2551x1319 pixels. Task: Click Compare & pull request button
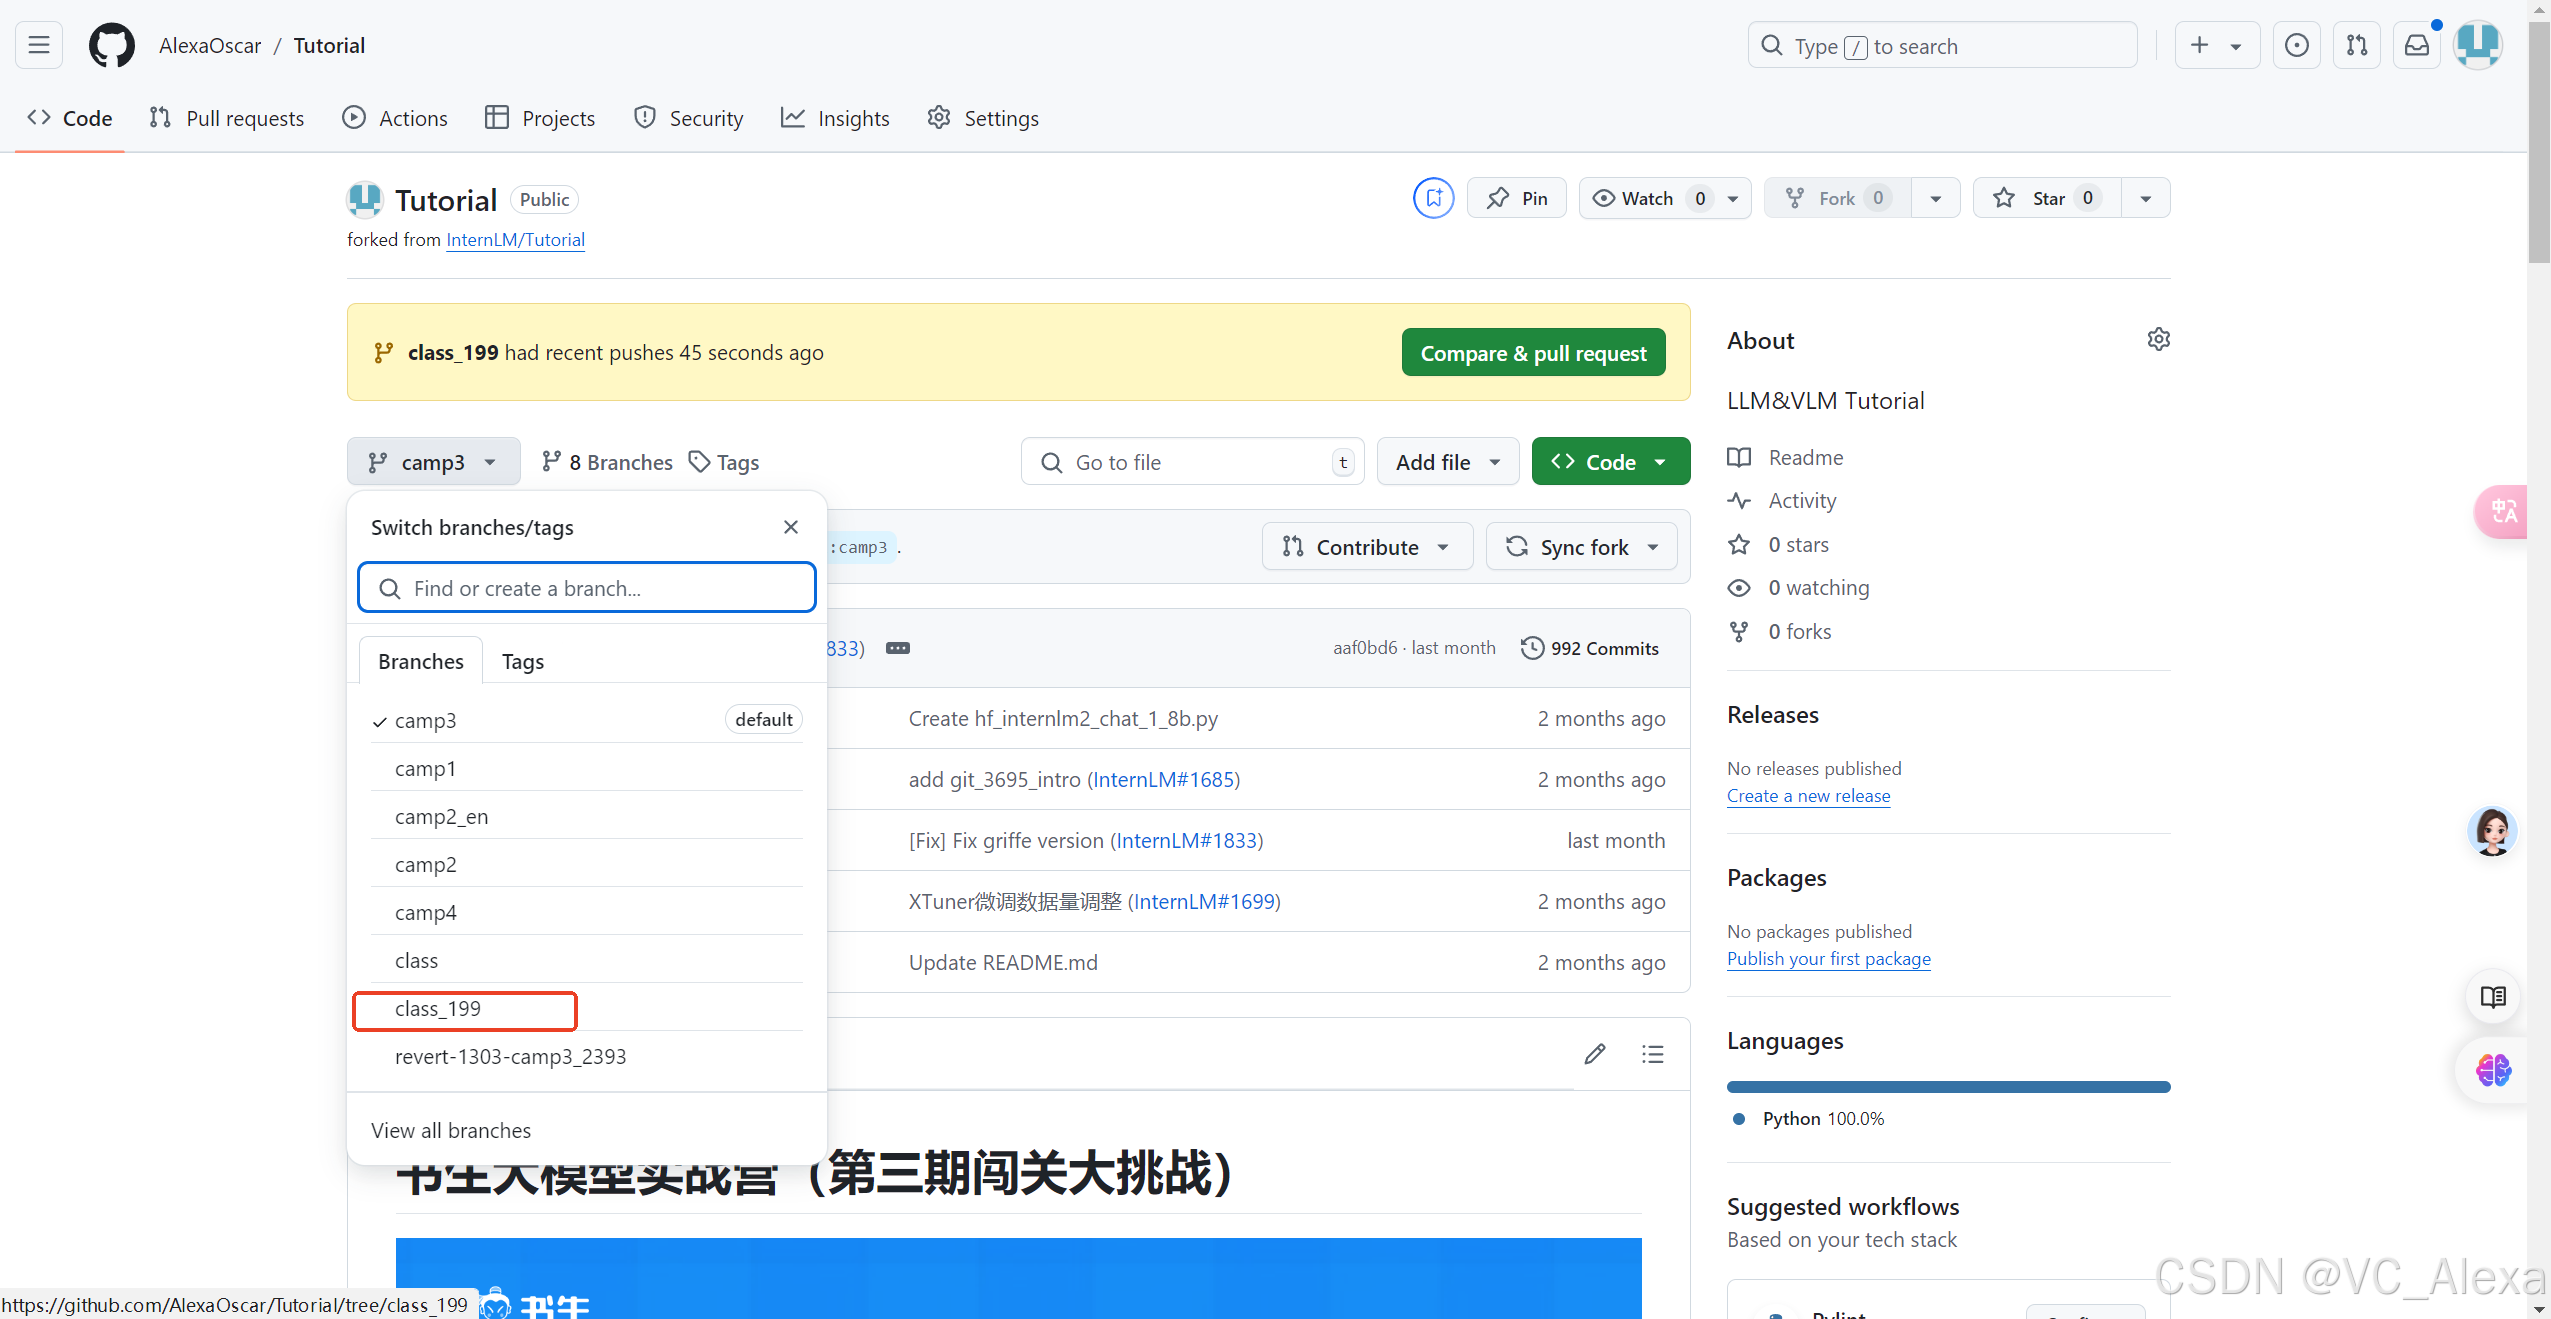click(x=1533, y=353)
